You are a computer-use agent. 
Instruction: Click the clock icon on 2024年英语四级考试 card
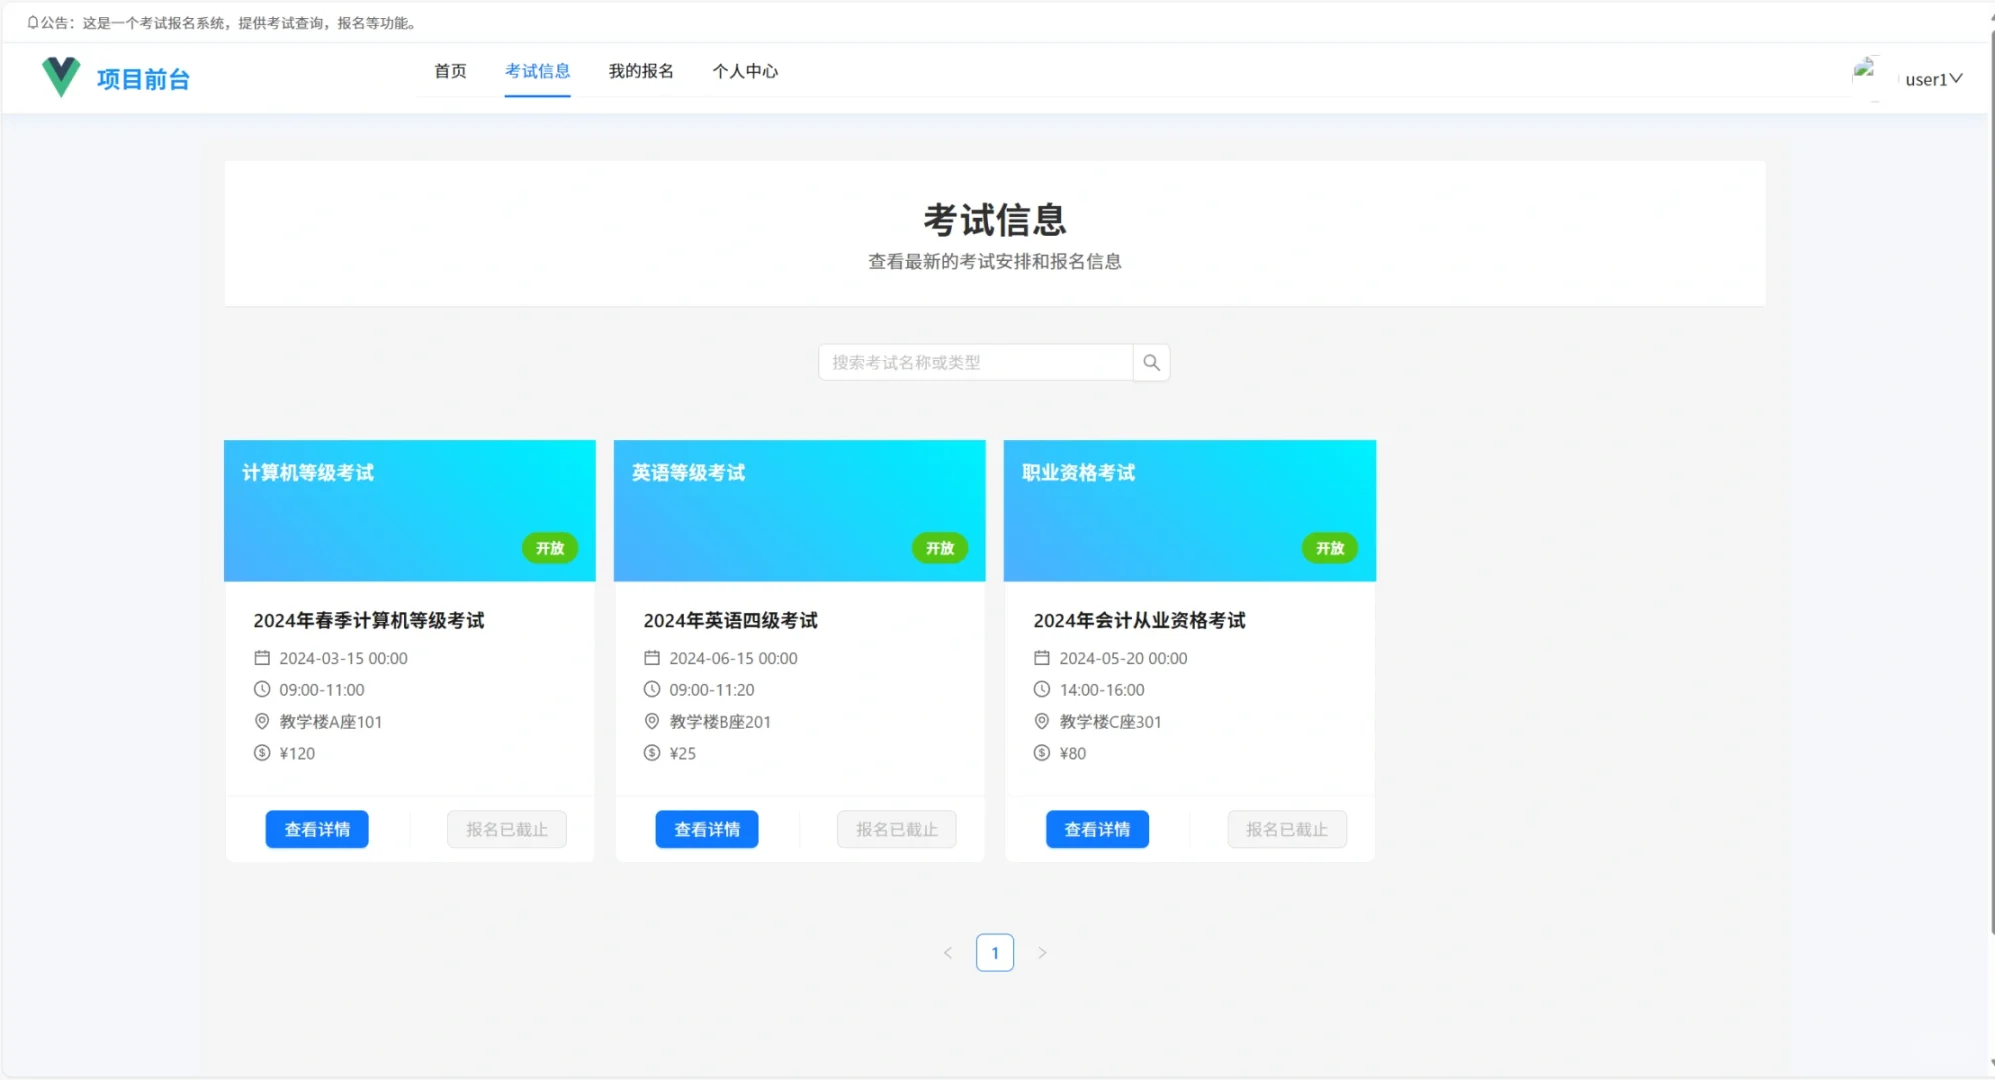pyautogui.click(x=651, y=689)
